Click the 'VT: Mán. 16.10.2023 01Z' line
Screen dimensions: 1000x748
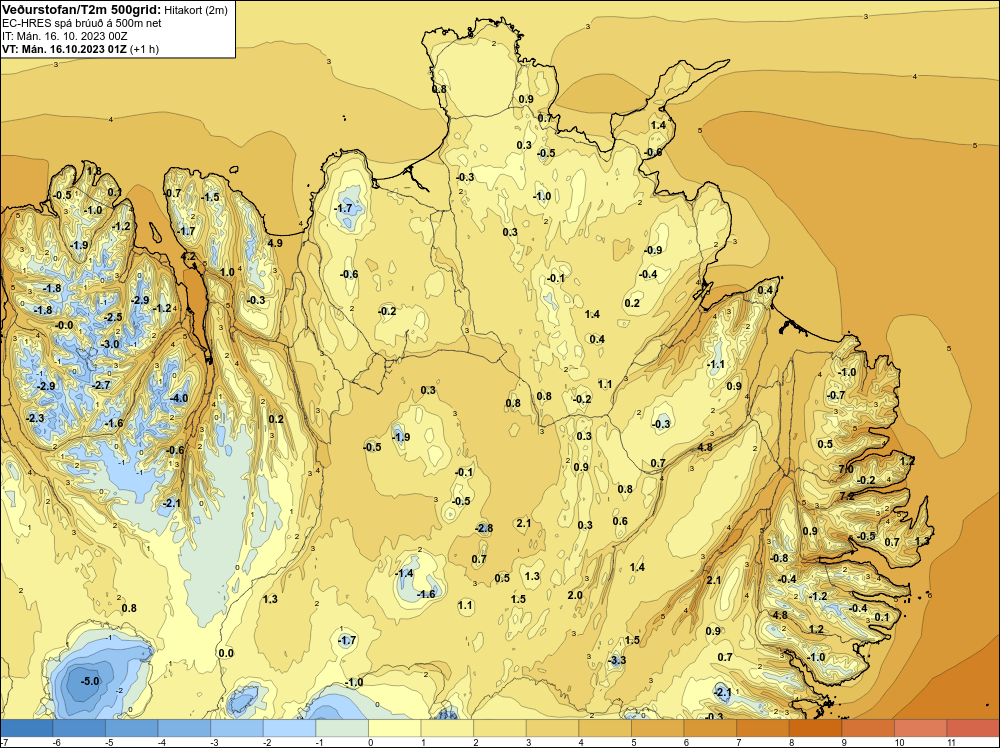coord(64,49)
